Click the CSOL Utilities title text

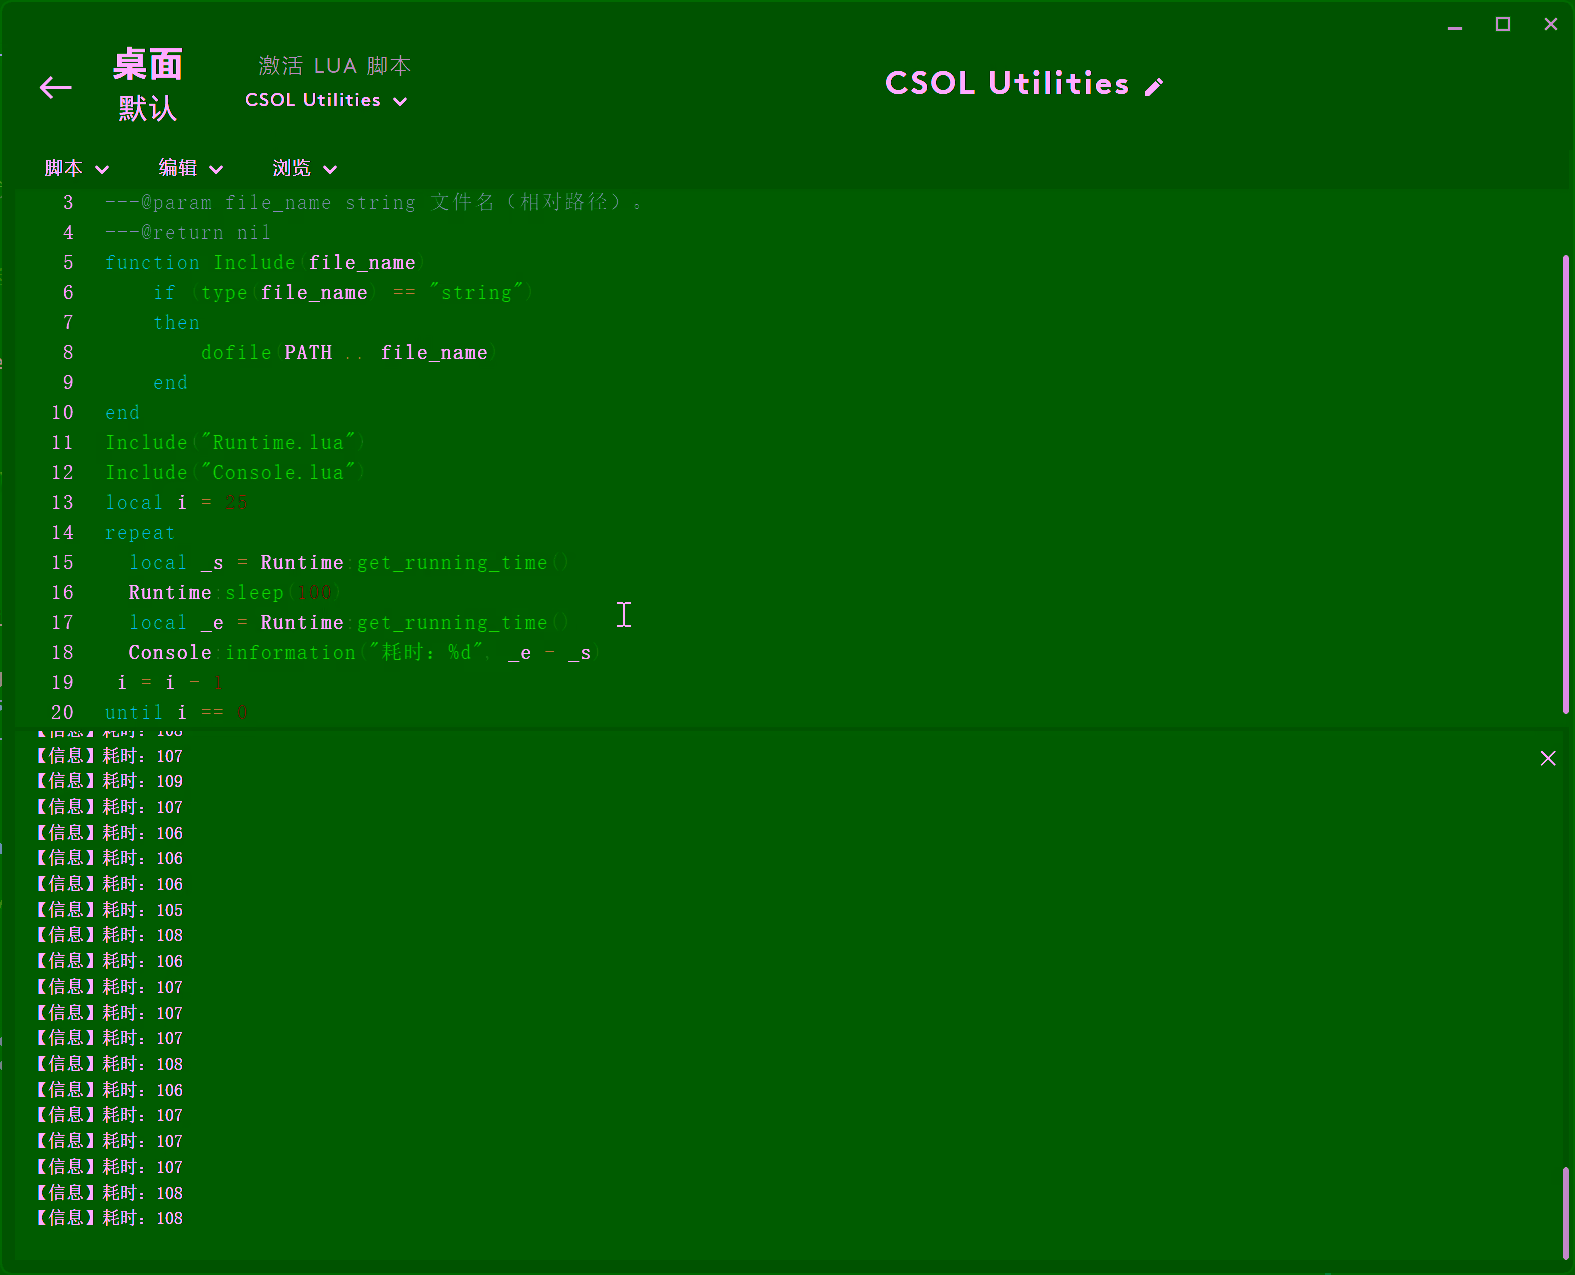[x=1006, y=84]
